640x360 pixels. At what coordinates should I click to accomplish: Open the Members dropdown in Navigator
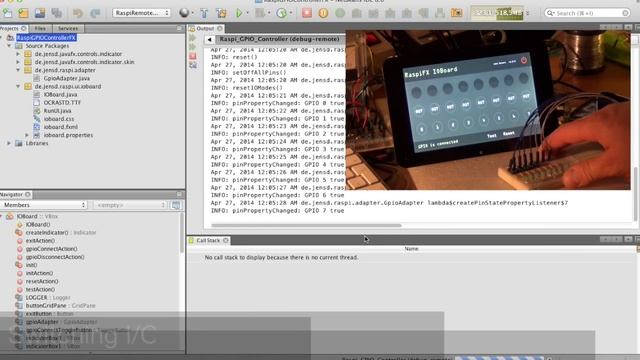(44, 205)
